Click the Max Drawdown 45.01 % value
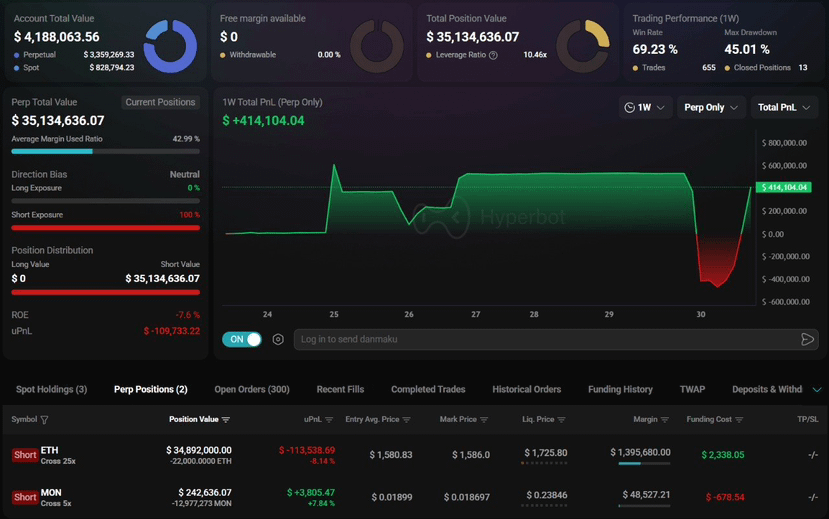Viewport: 829px width, 519px height. click(747, 50)
